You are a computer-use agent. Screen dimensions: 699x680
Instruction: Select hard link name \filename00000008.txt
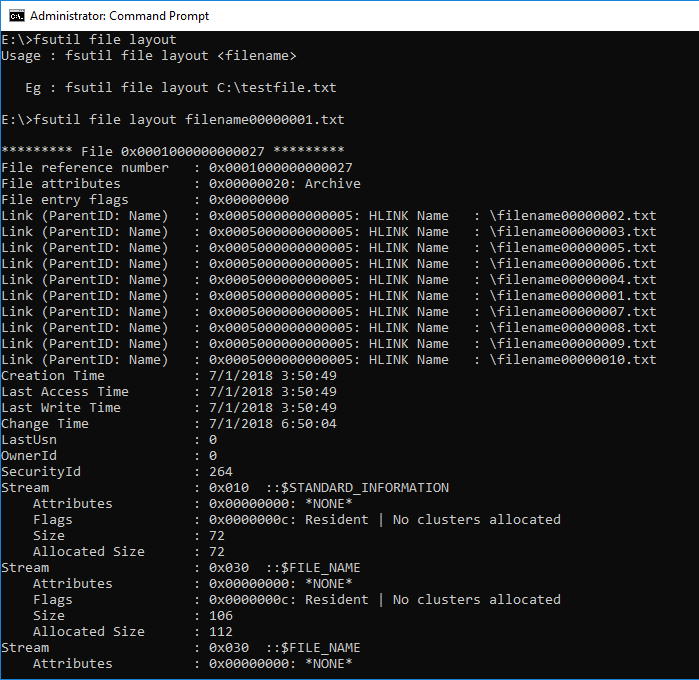[573, 328]
